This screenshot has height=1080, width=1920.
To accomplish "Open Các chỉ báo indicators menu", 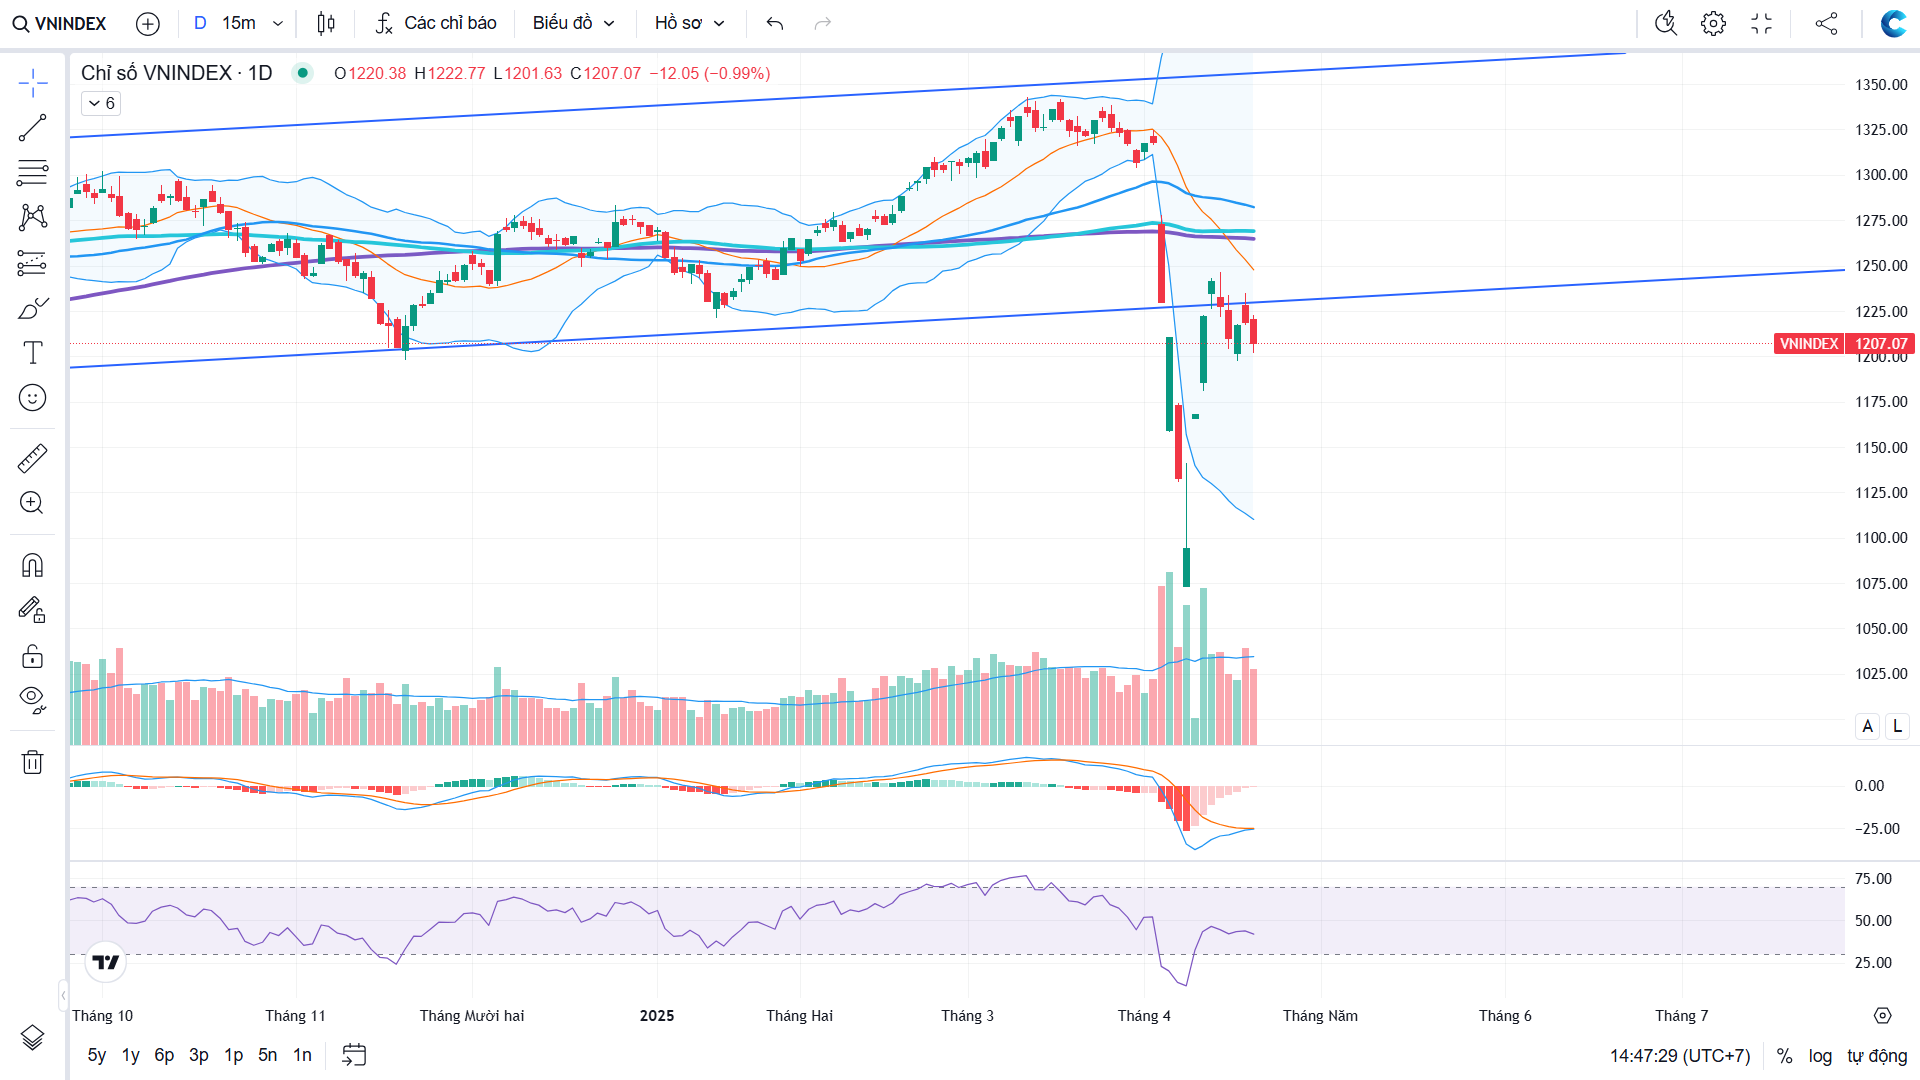I will point(436,23).
